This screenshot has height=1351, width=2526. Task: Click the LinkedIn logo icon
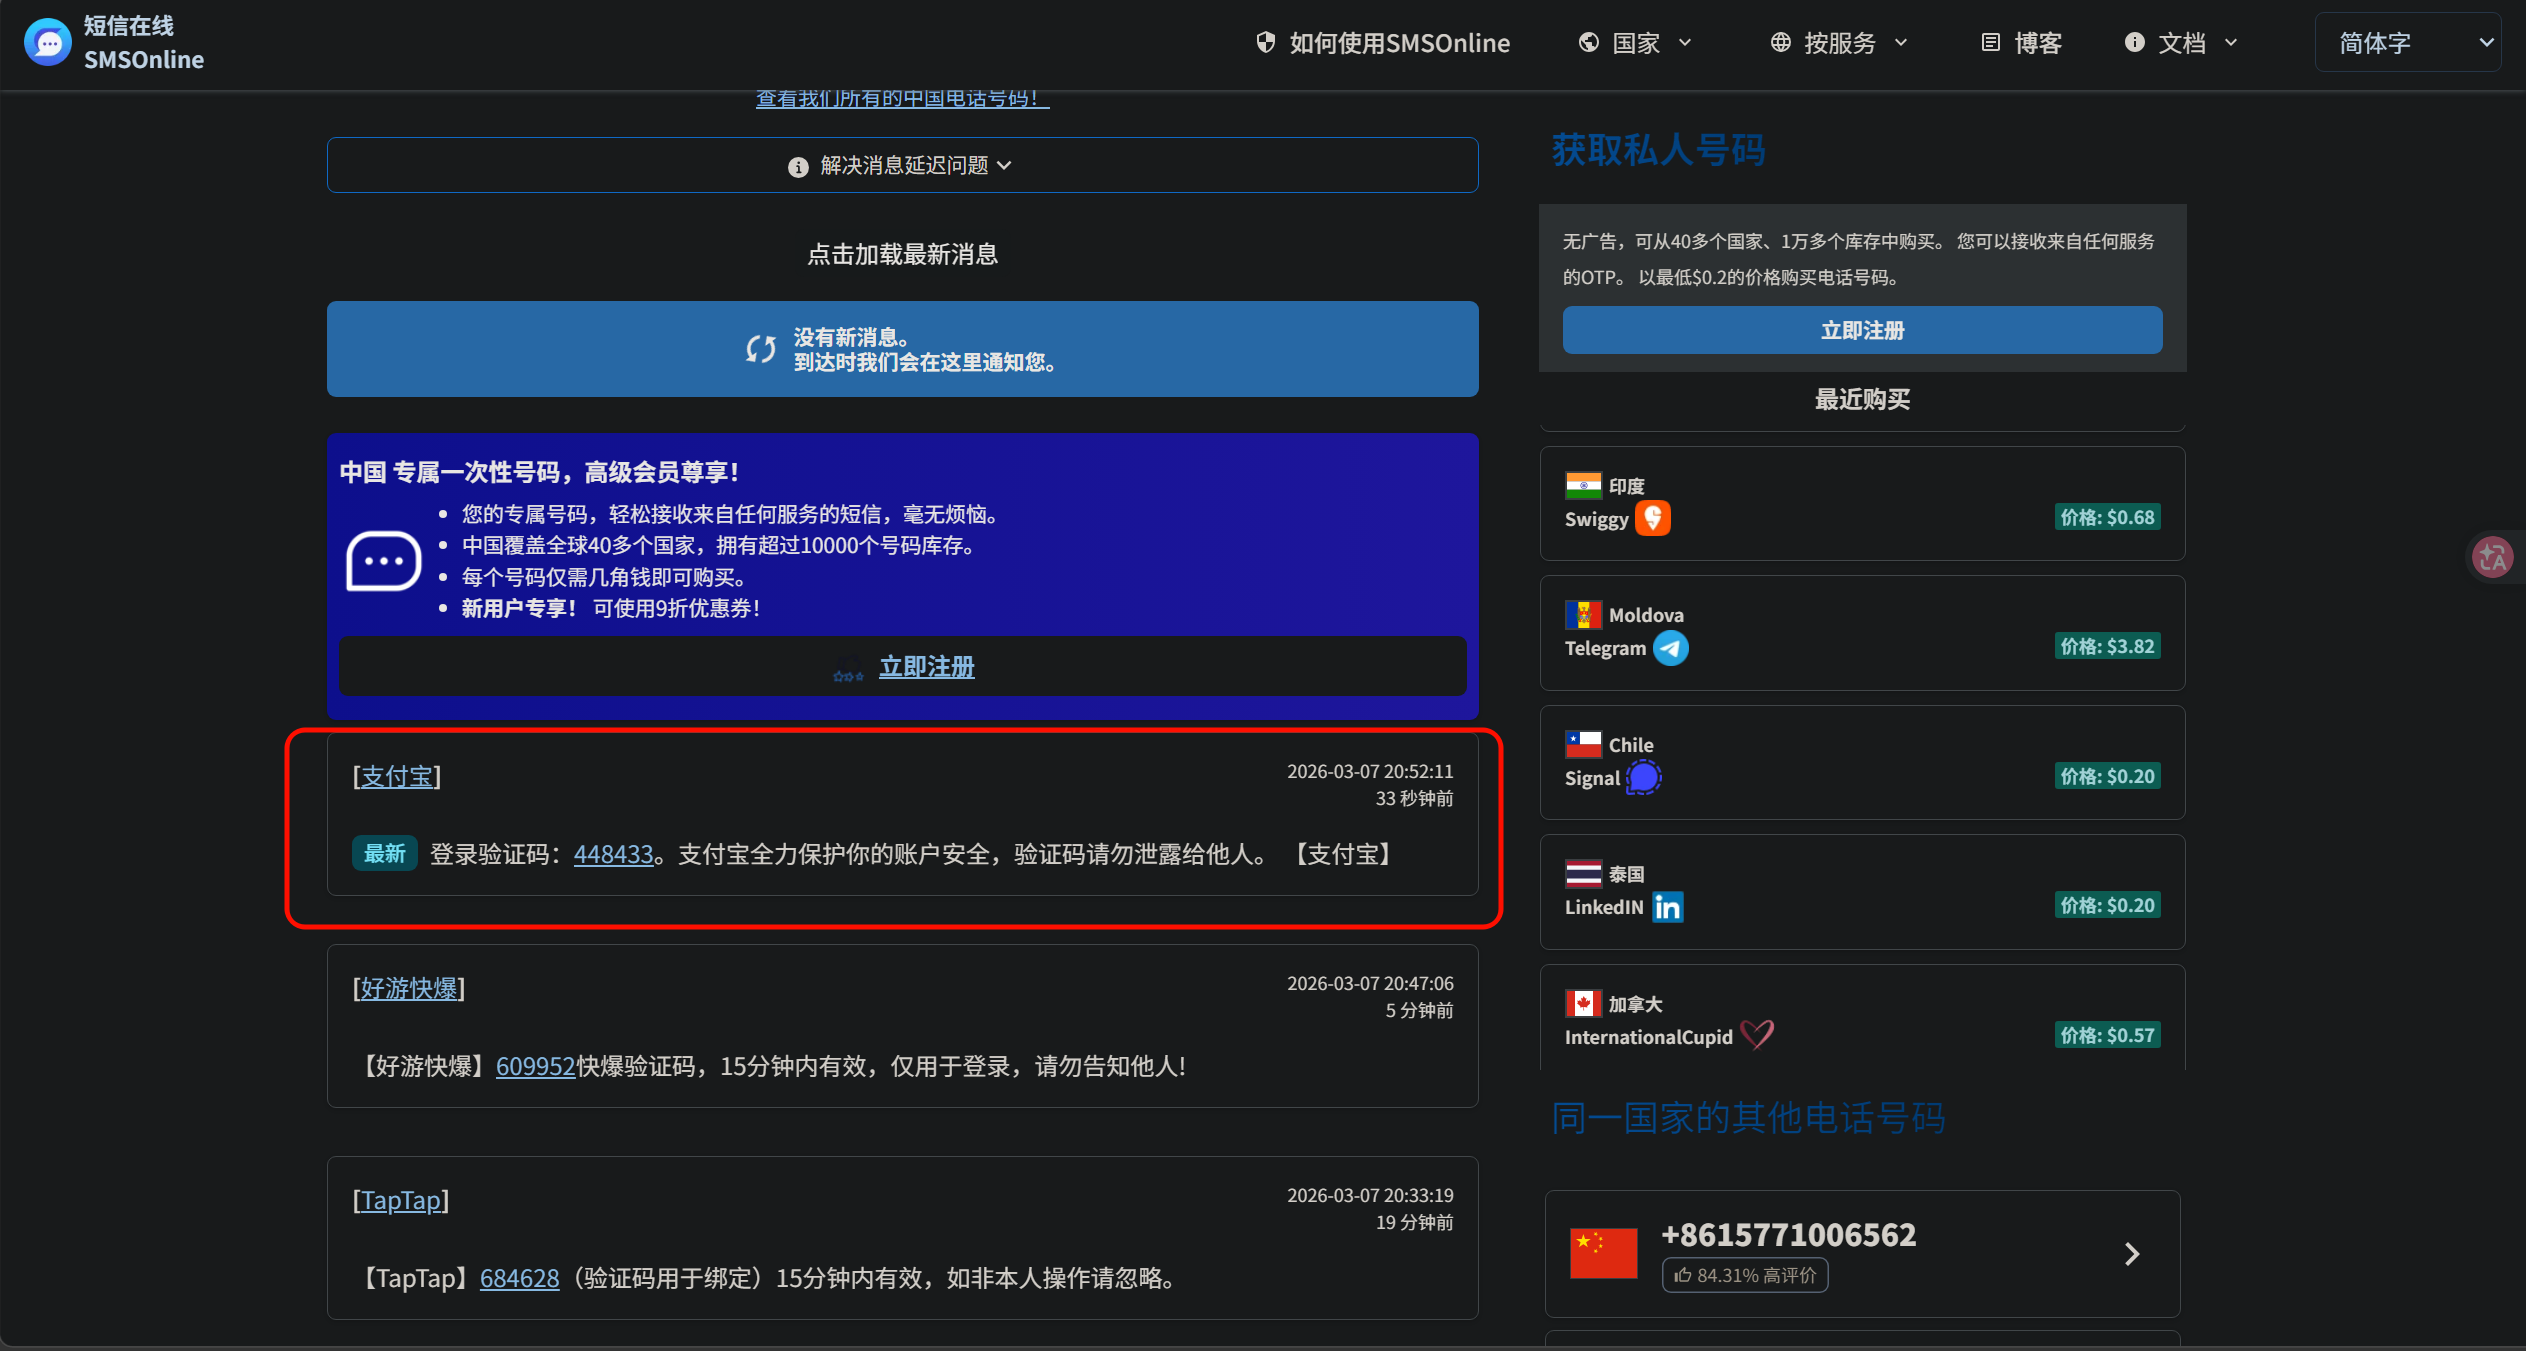(1667, 907)
